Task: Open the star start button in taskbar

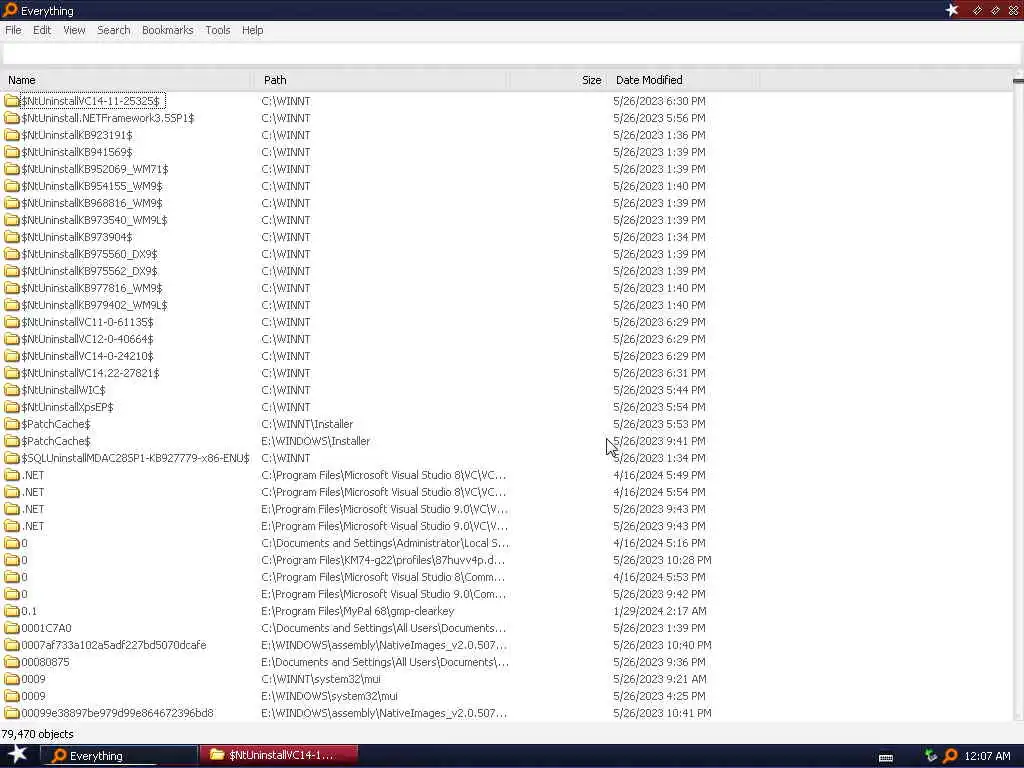Action: coord(17,754)
